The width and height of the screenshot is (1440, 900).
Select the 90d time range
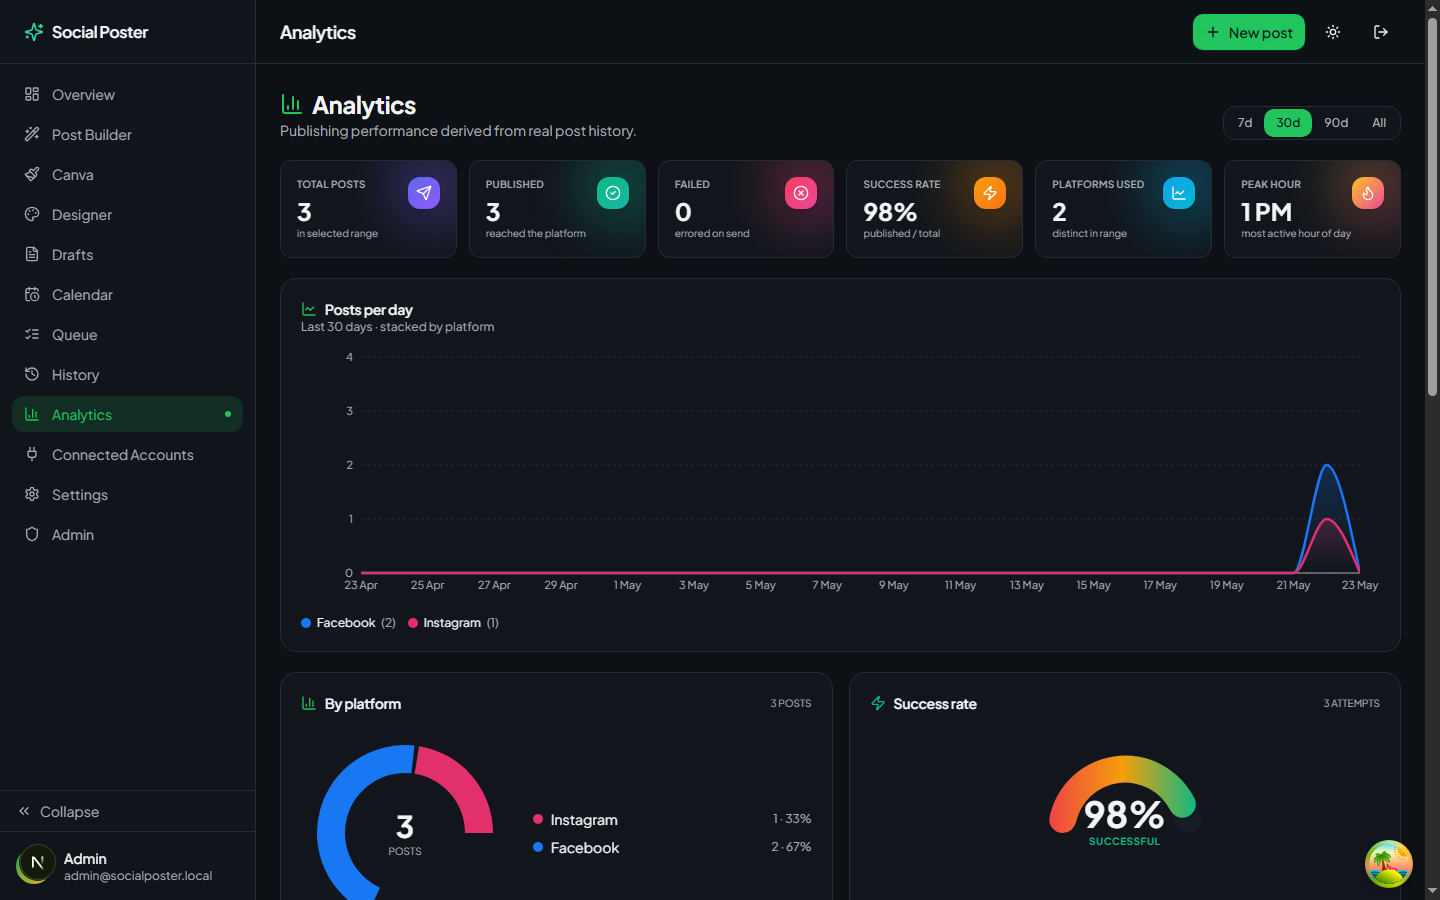click(x=1336, y=123)
